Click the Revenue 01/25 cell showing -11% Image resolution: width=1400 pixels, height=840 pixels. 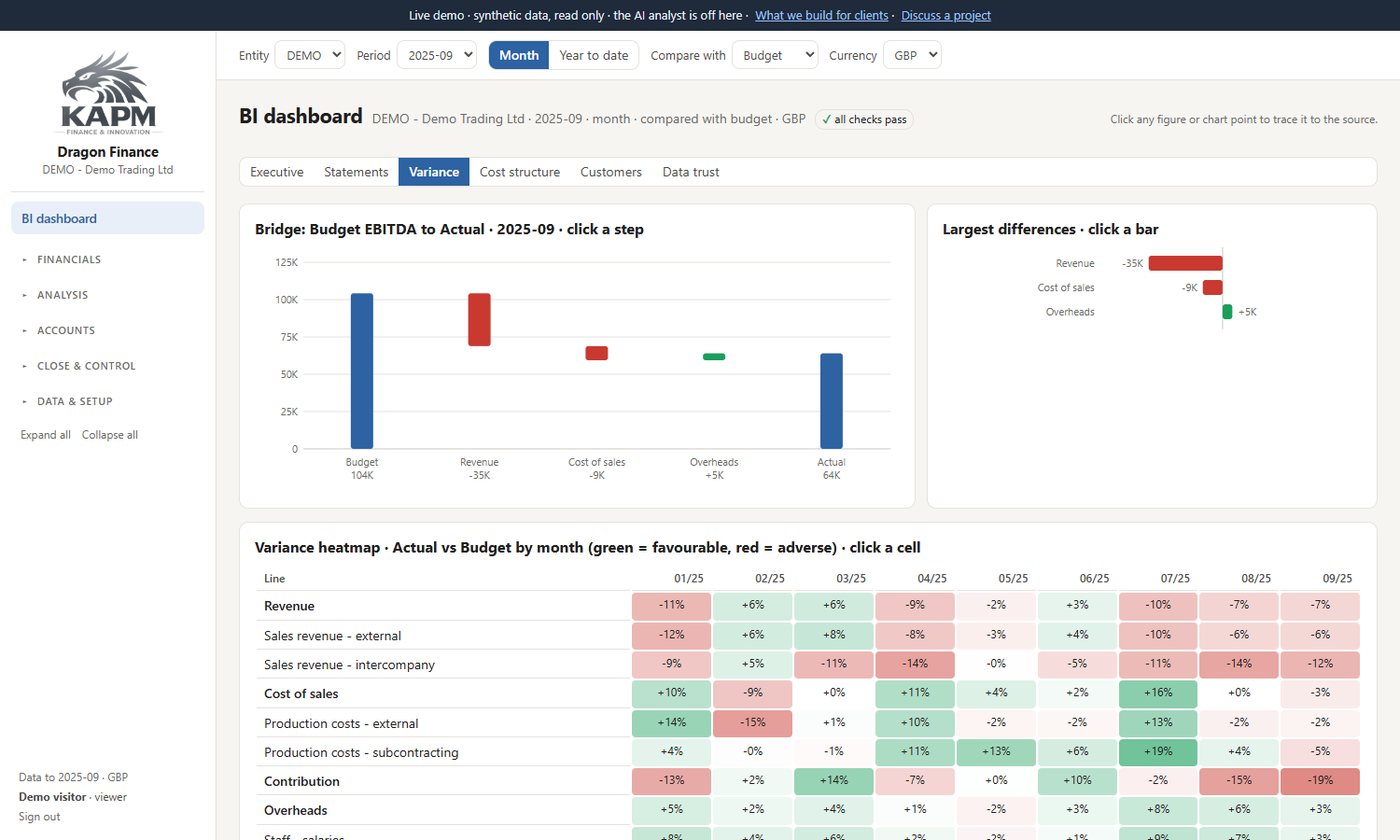(x=672, y=606)
